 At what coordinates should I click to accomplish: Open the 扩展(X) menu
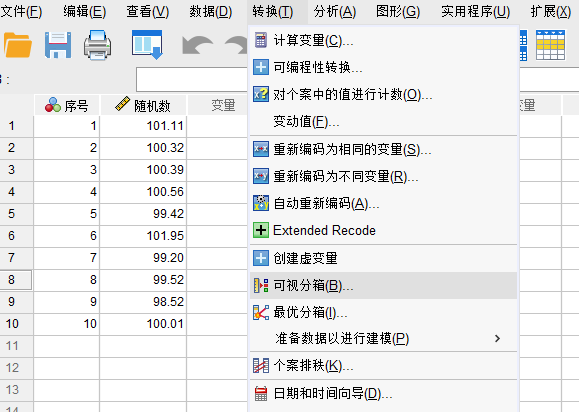pos(551,12)
